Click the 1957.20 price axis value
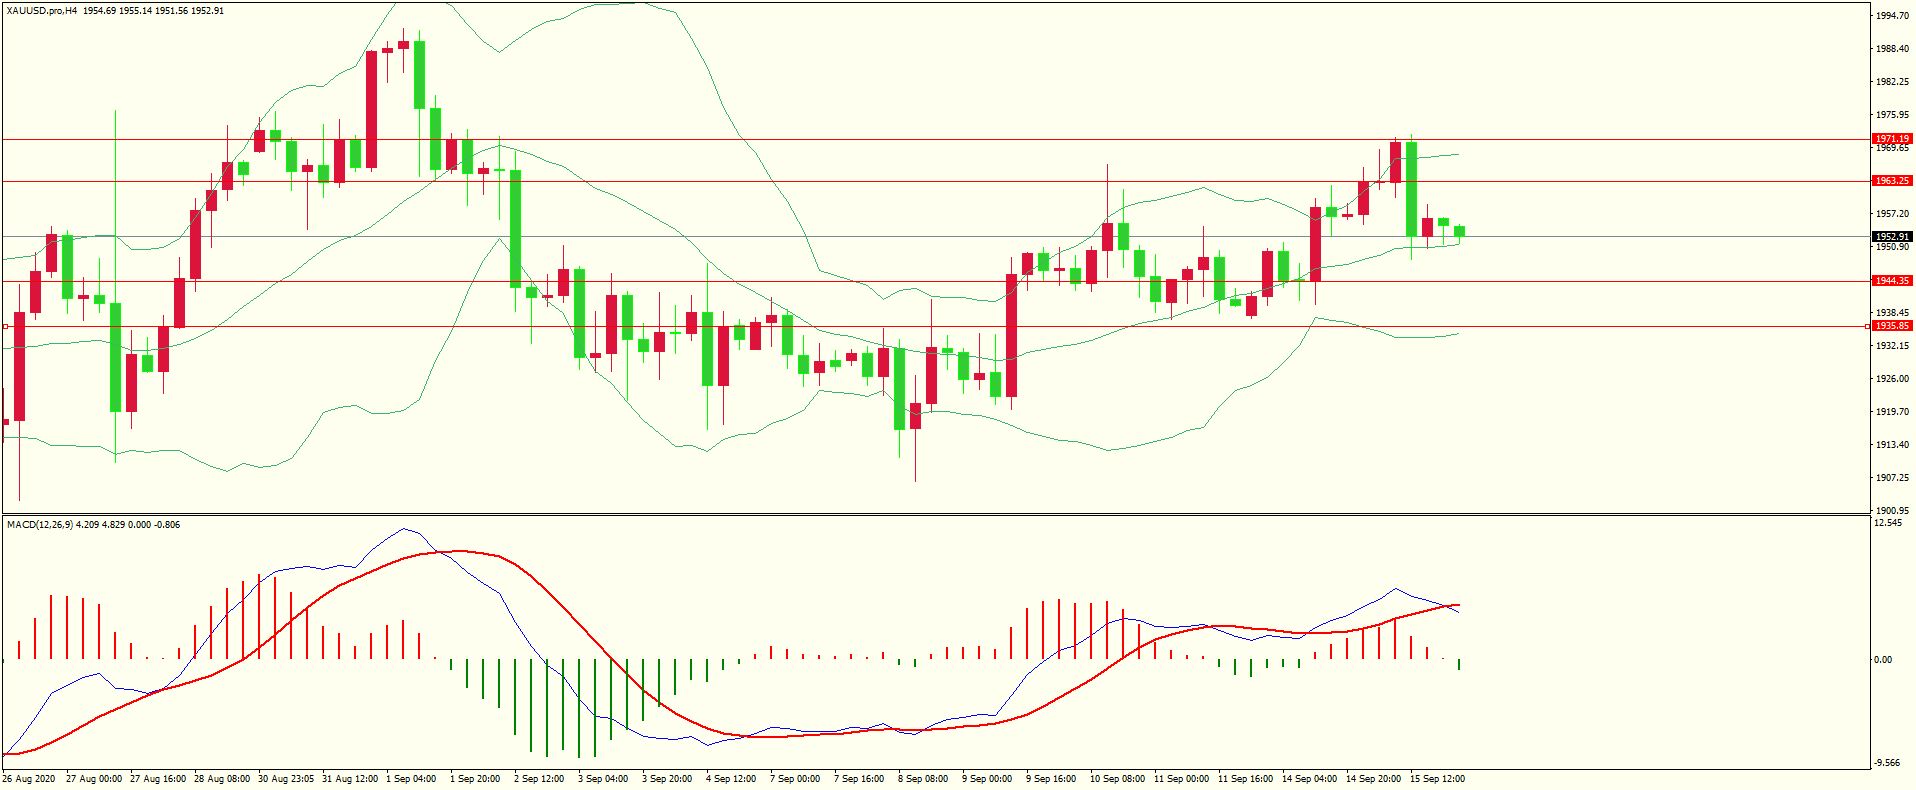Image resolution: width=1916 pixels, height=790 pixels. click(1893, 214)
